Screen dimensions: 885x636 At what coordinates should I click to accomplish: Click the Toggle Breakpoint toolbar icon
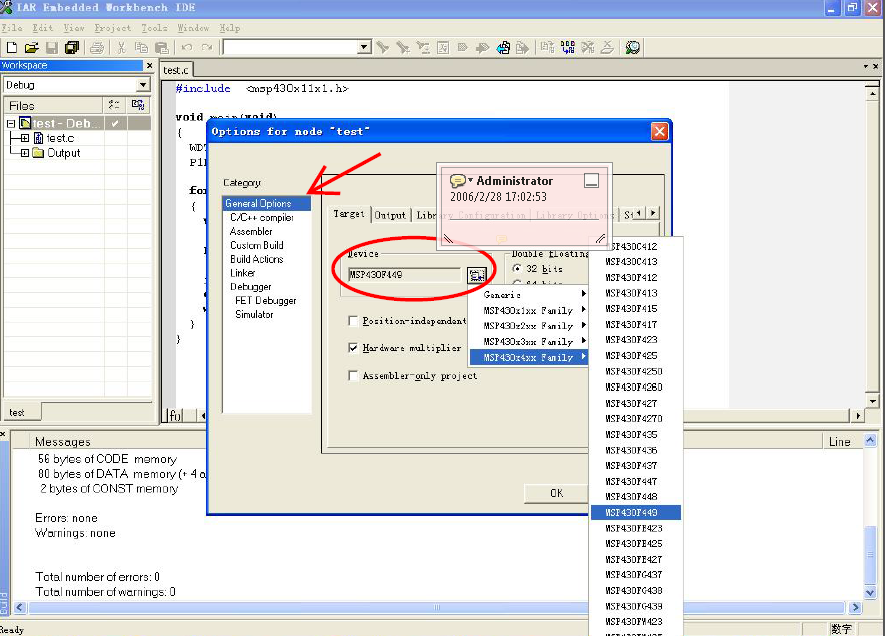pyautogui.click(x=607, y=48)
